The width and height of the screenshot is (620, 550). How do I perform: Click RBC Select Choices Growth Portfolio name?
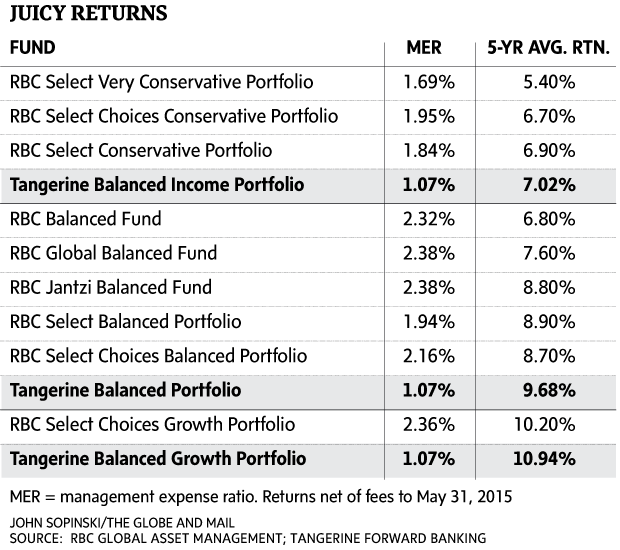[152, 425]
